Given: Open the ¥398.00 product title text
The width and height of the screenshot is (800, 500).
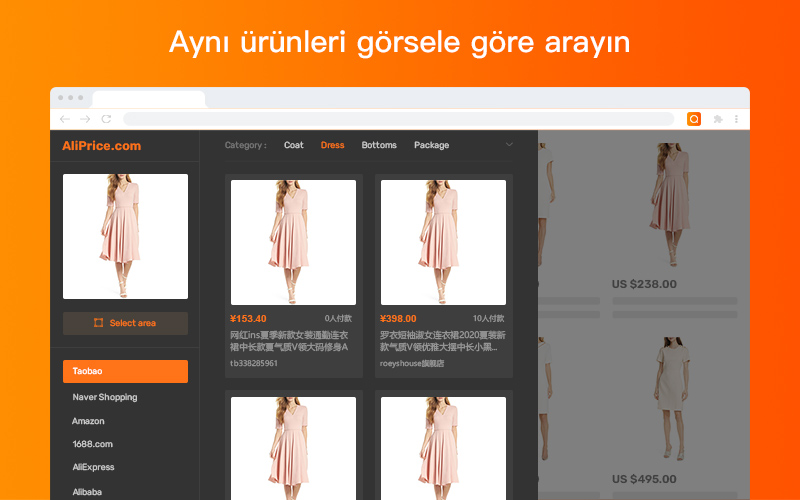Looking at the screenshot, I should click(442, 341).
